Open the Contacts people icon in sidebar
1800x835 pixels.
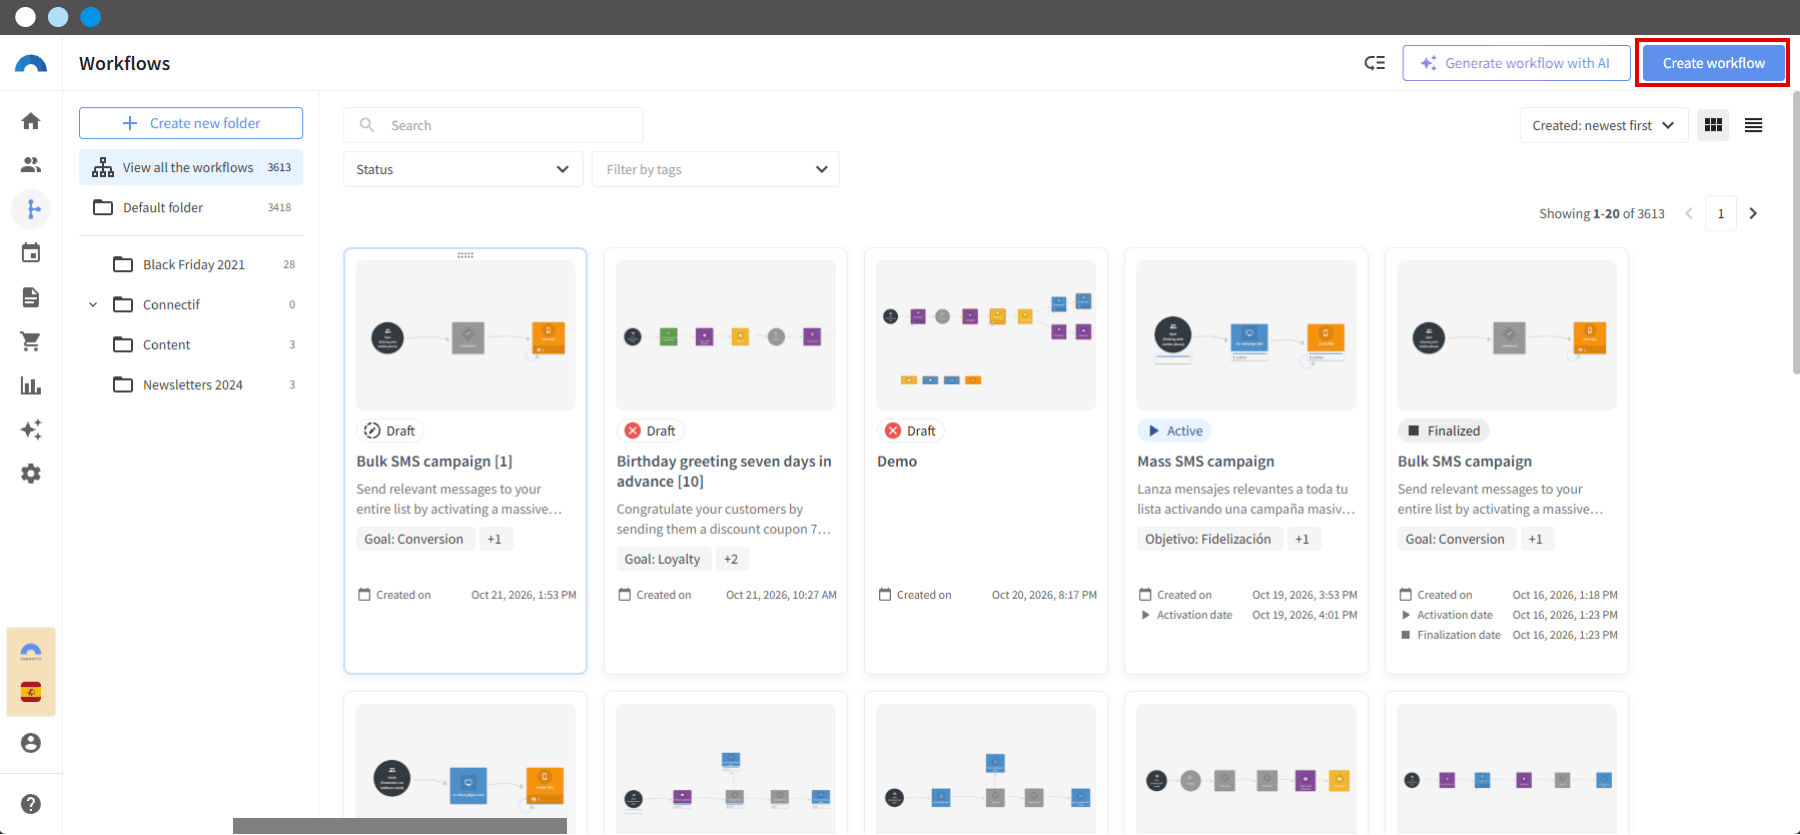click(31, 165)
